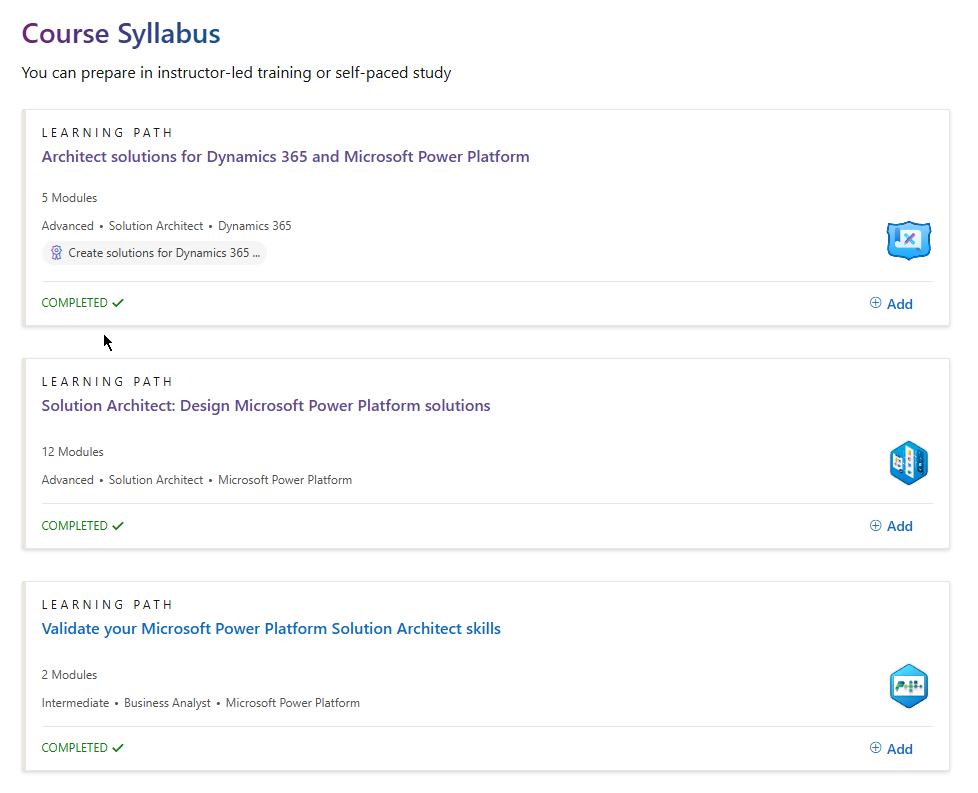
Task: Click the Dynamics 365 hexagonal badge icon
Action: coord(908,241)
